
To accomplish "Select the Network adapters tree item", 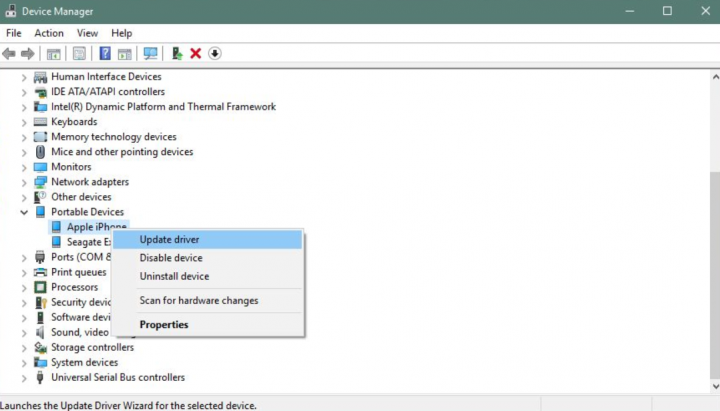I will coord(89,182).
